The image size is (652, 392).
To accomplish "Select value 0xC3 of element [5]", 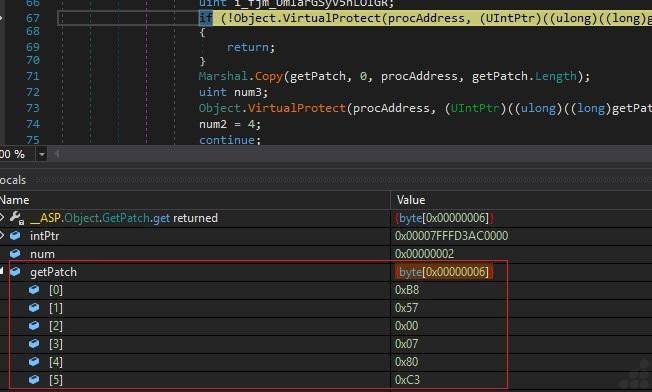I will click(408, 380).
